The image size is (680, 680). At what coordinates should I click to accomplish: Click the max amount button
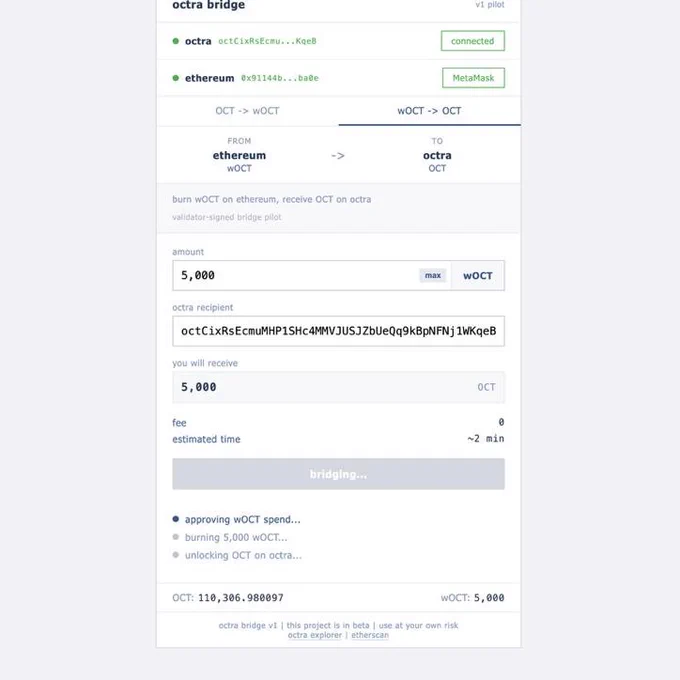433,275
